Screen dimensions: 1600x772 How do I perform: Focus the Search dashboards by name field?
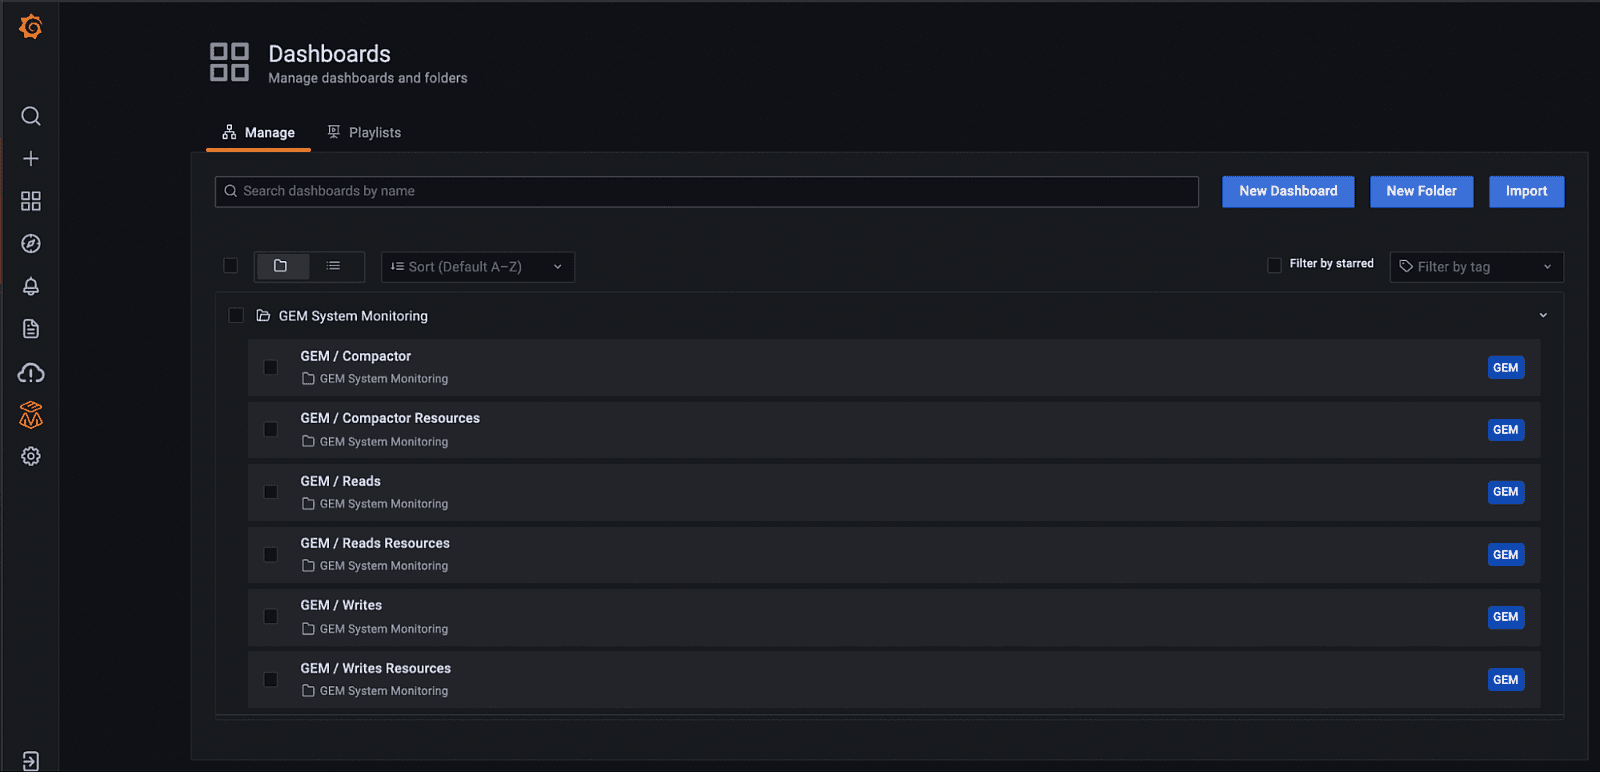point(706,191)
